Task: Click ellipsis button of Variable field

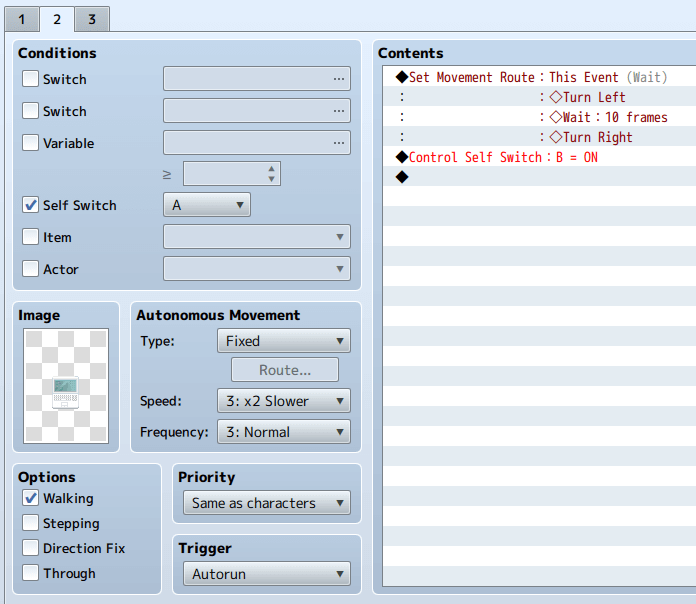Action: (339, 143)
